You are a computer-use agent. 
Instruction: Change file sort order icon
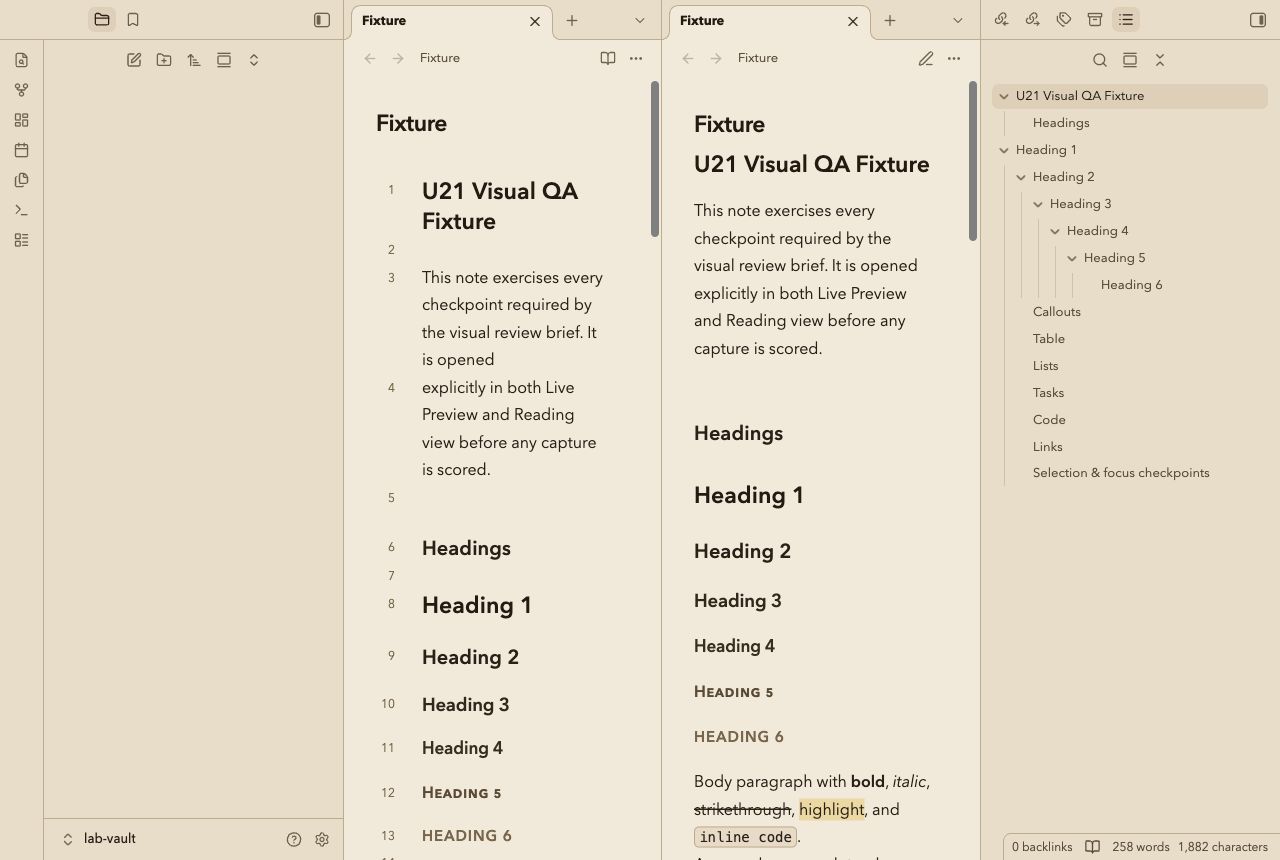click(194, 60)
